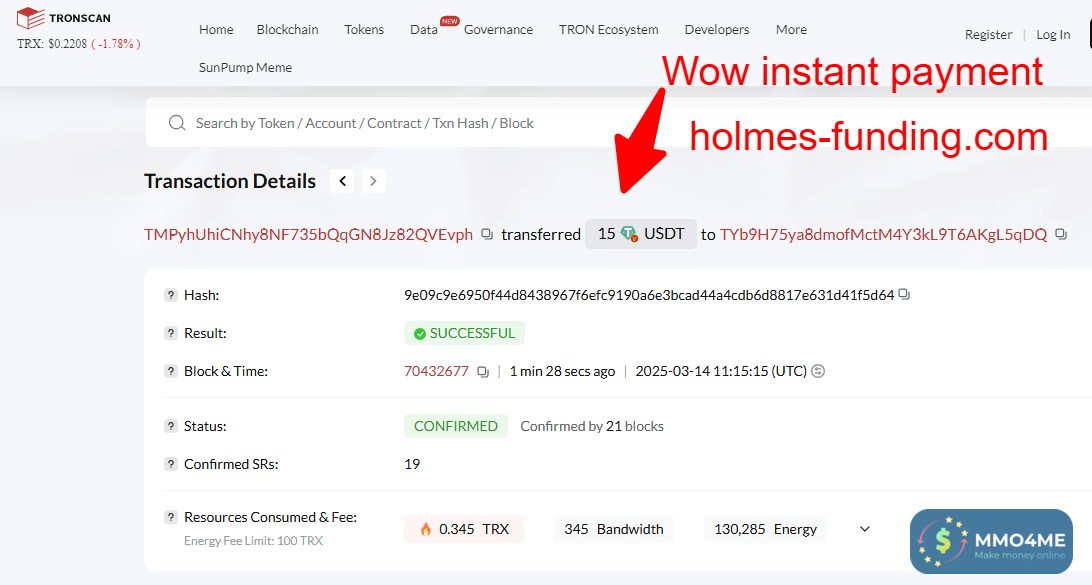
Task: Open the Developers menu
Action: click(717, 29)
